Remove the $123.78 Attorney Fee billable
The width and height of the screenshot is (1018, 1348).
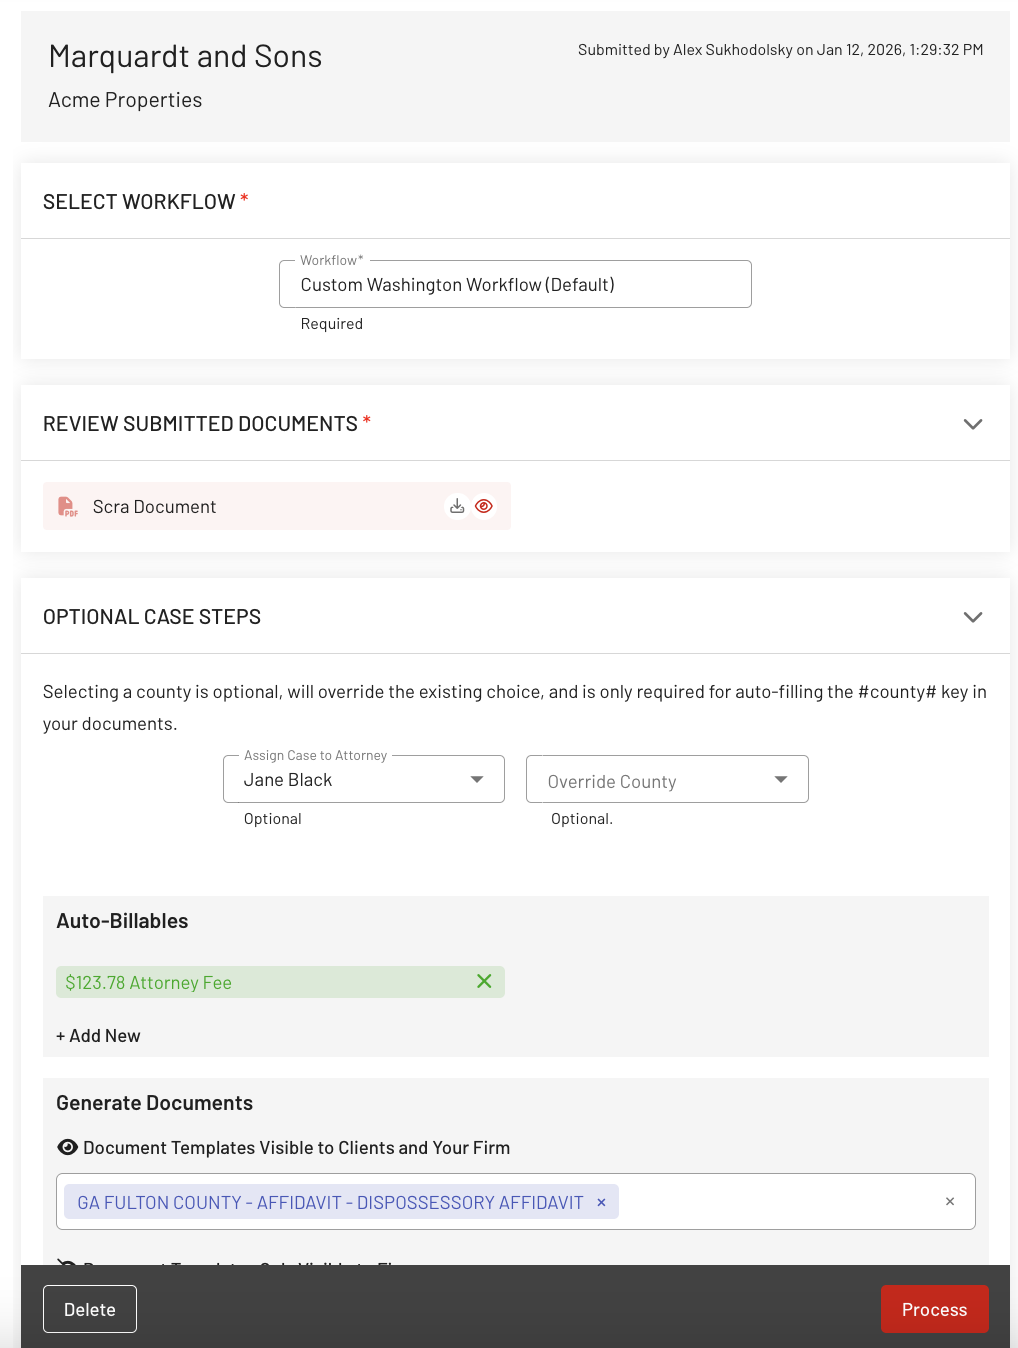(484, 982)
